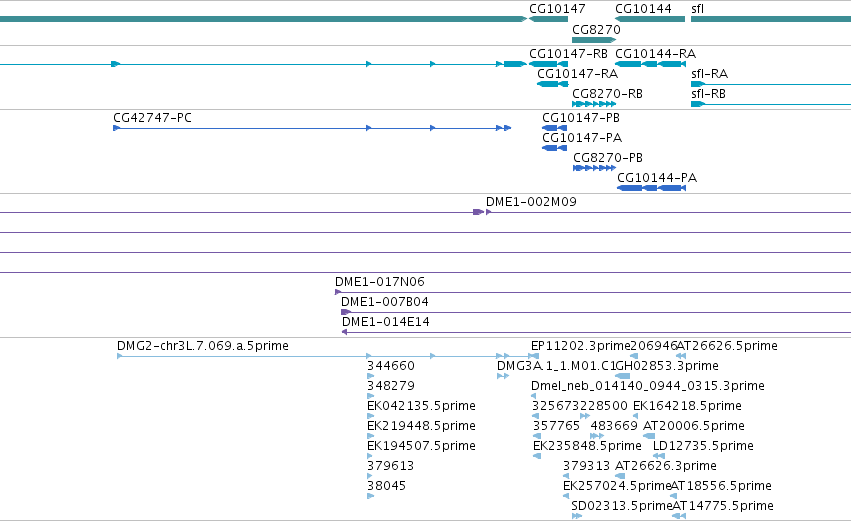The width and height of the screenshot is (851, 521).
Task: Open clone DME1-014E14 label
Action: pos(385,322)
